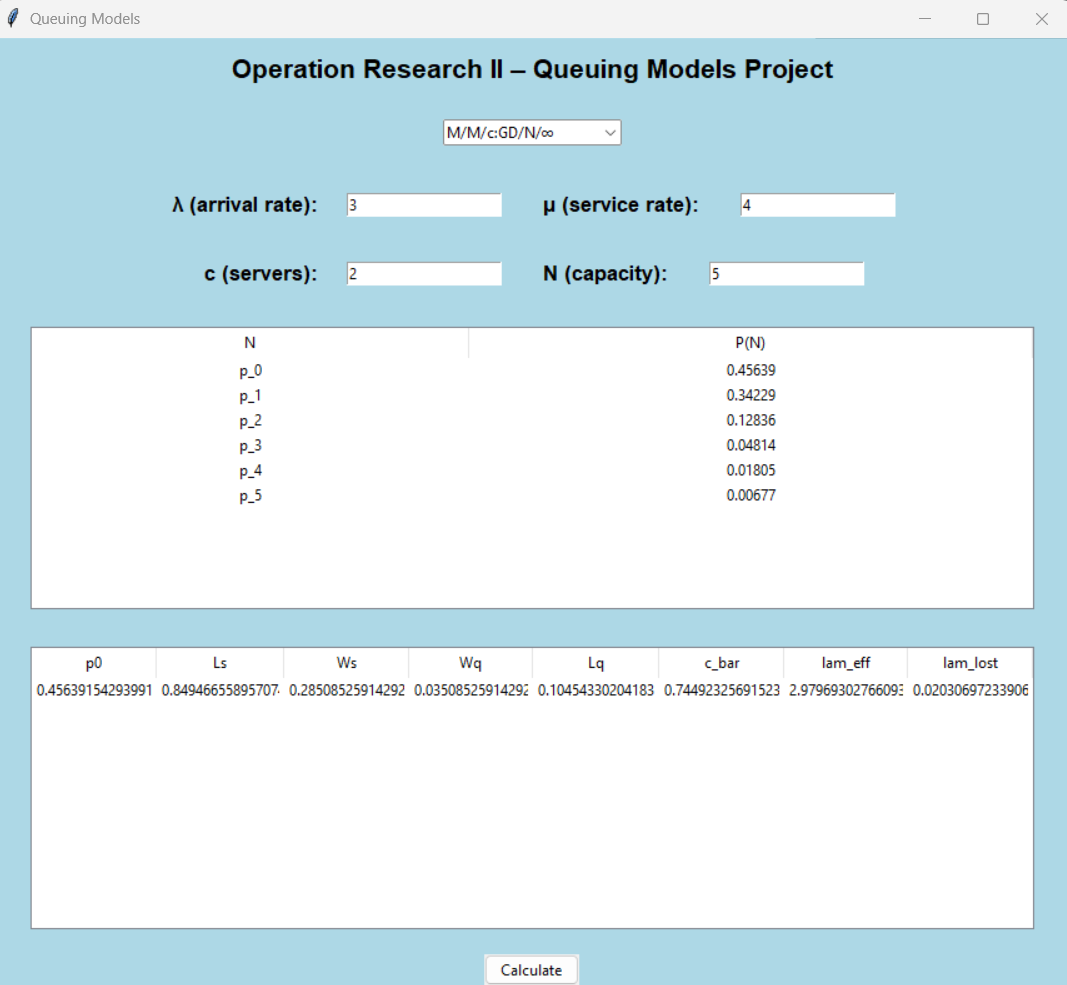The height and width of the screenshot is (985, 1067).
Task: Select the p0 result 0.45639154293991
Action: (x=94, y=690)
